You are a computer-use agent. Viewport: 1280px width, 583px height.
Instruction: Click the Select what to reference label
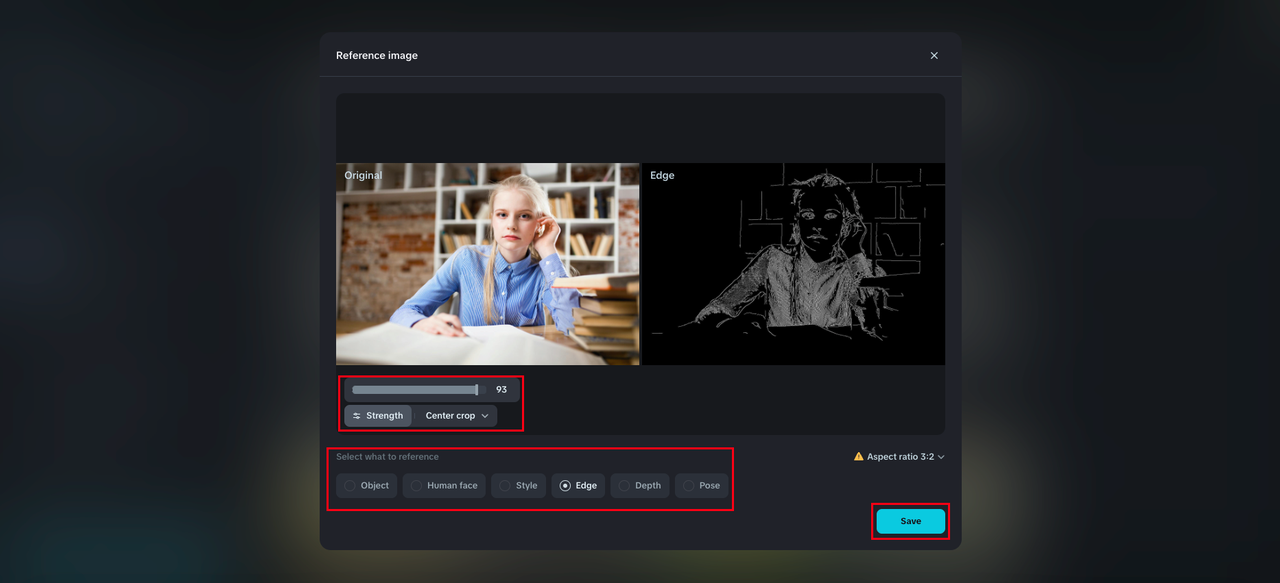[x=387, y=457]
